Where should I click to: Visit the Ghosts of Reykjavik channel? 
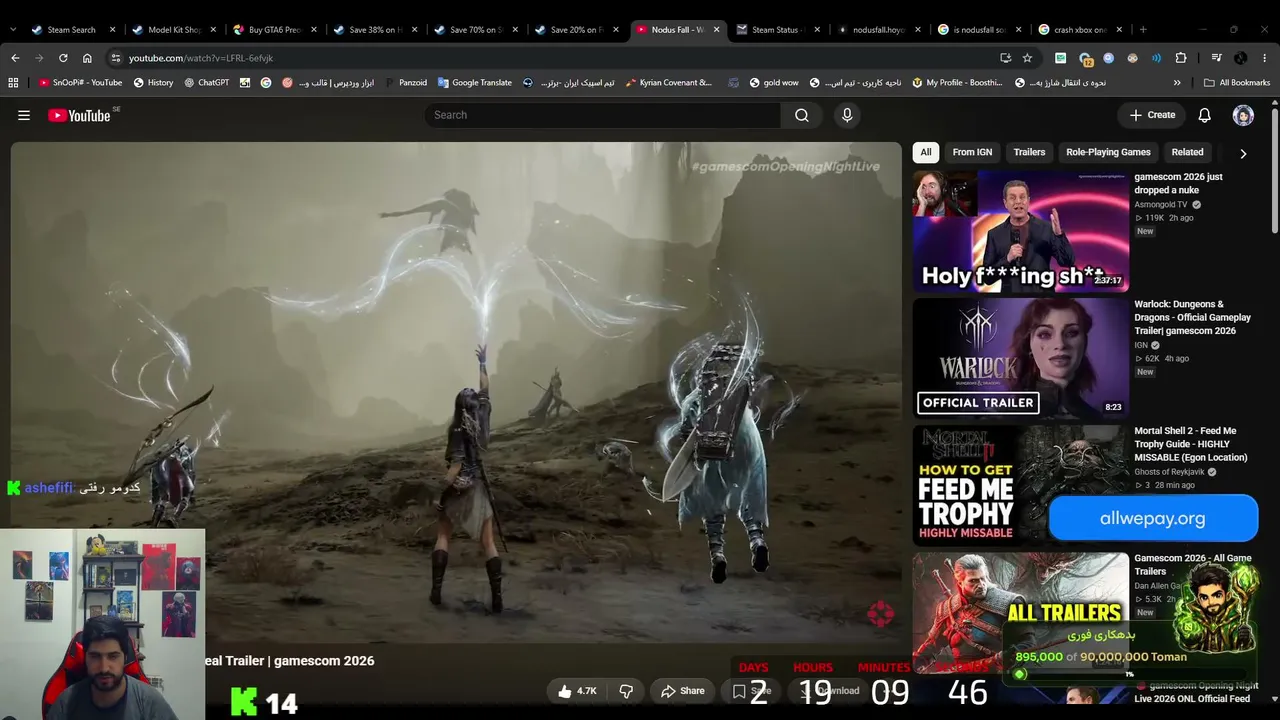click(x=1169, y=472)
